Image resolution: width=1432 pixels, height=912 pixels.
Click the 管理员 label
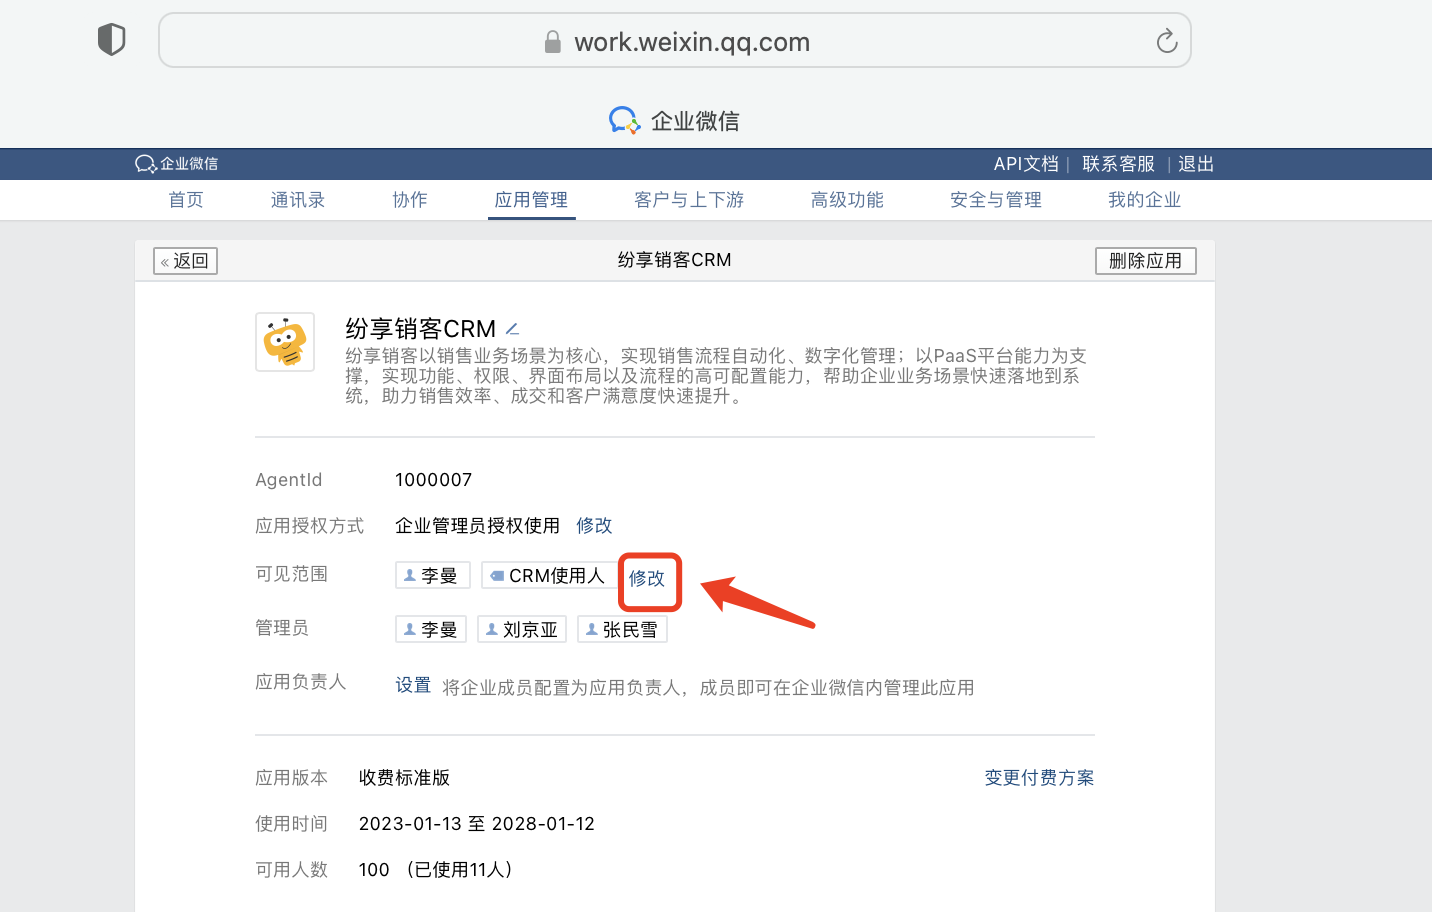click(282, 627)
